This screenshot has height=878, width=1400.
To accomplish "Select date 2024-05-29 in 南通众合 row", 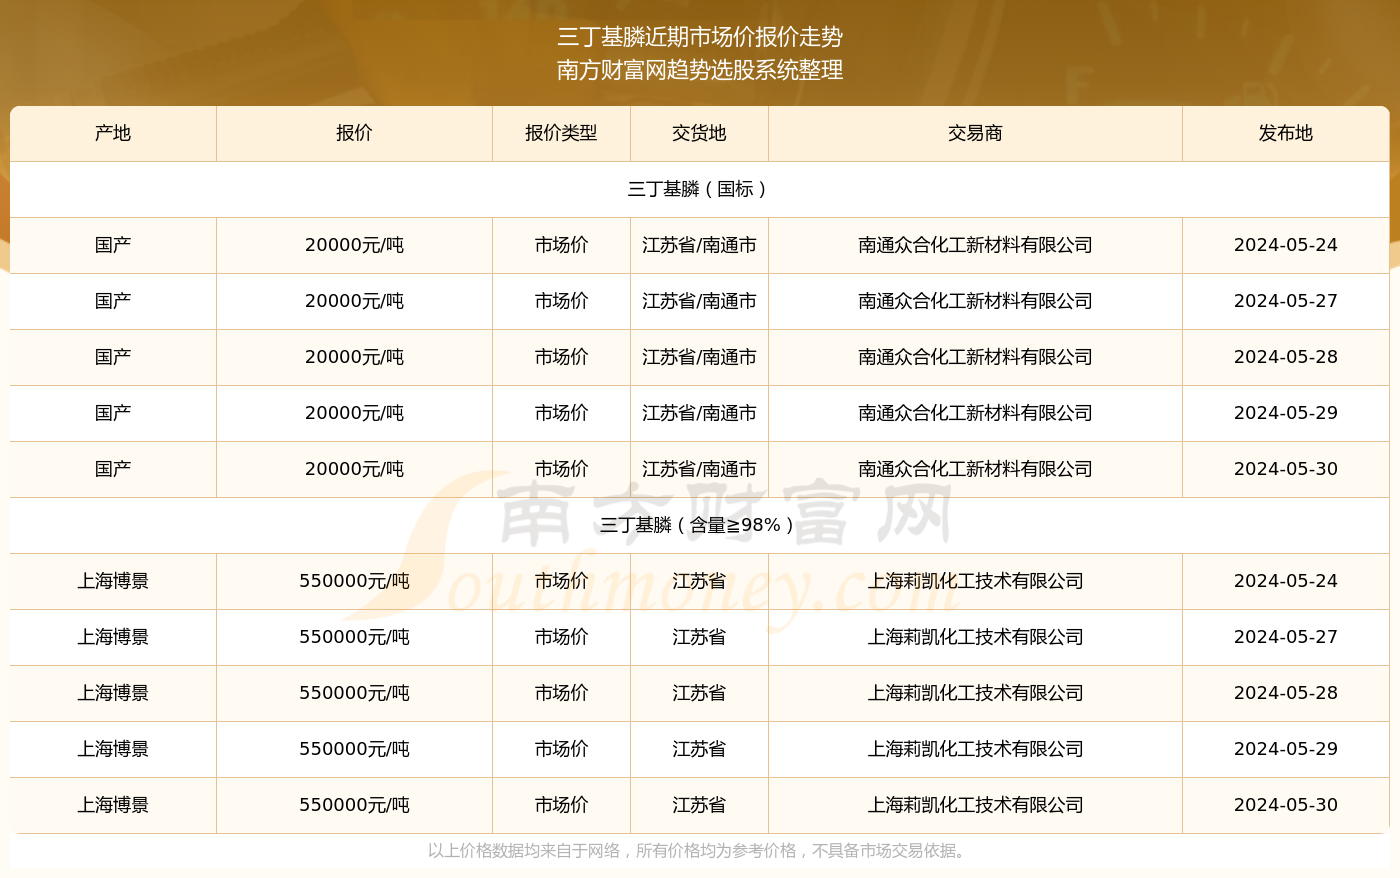I will coord(1286,413).
